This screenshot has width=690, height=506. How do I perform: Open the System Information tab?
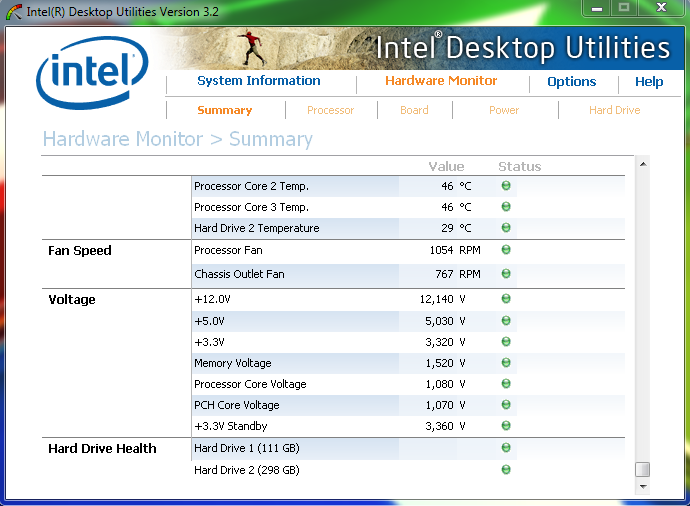pyautogui.click(x=259, y=81)
